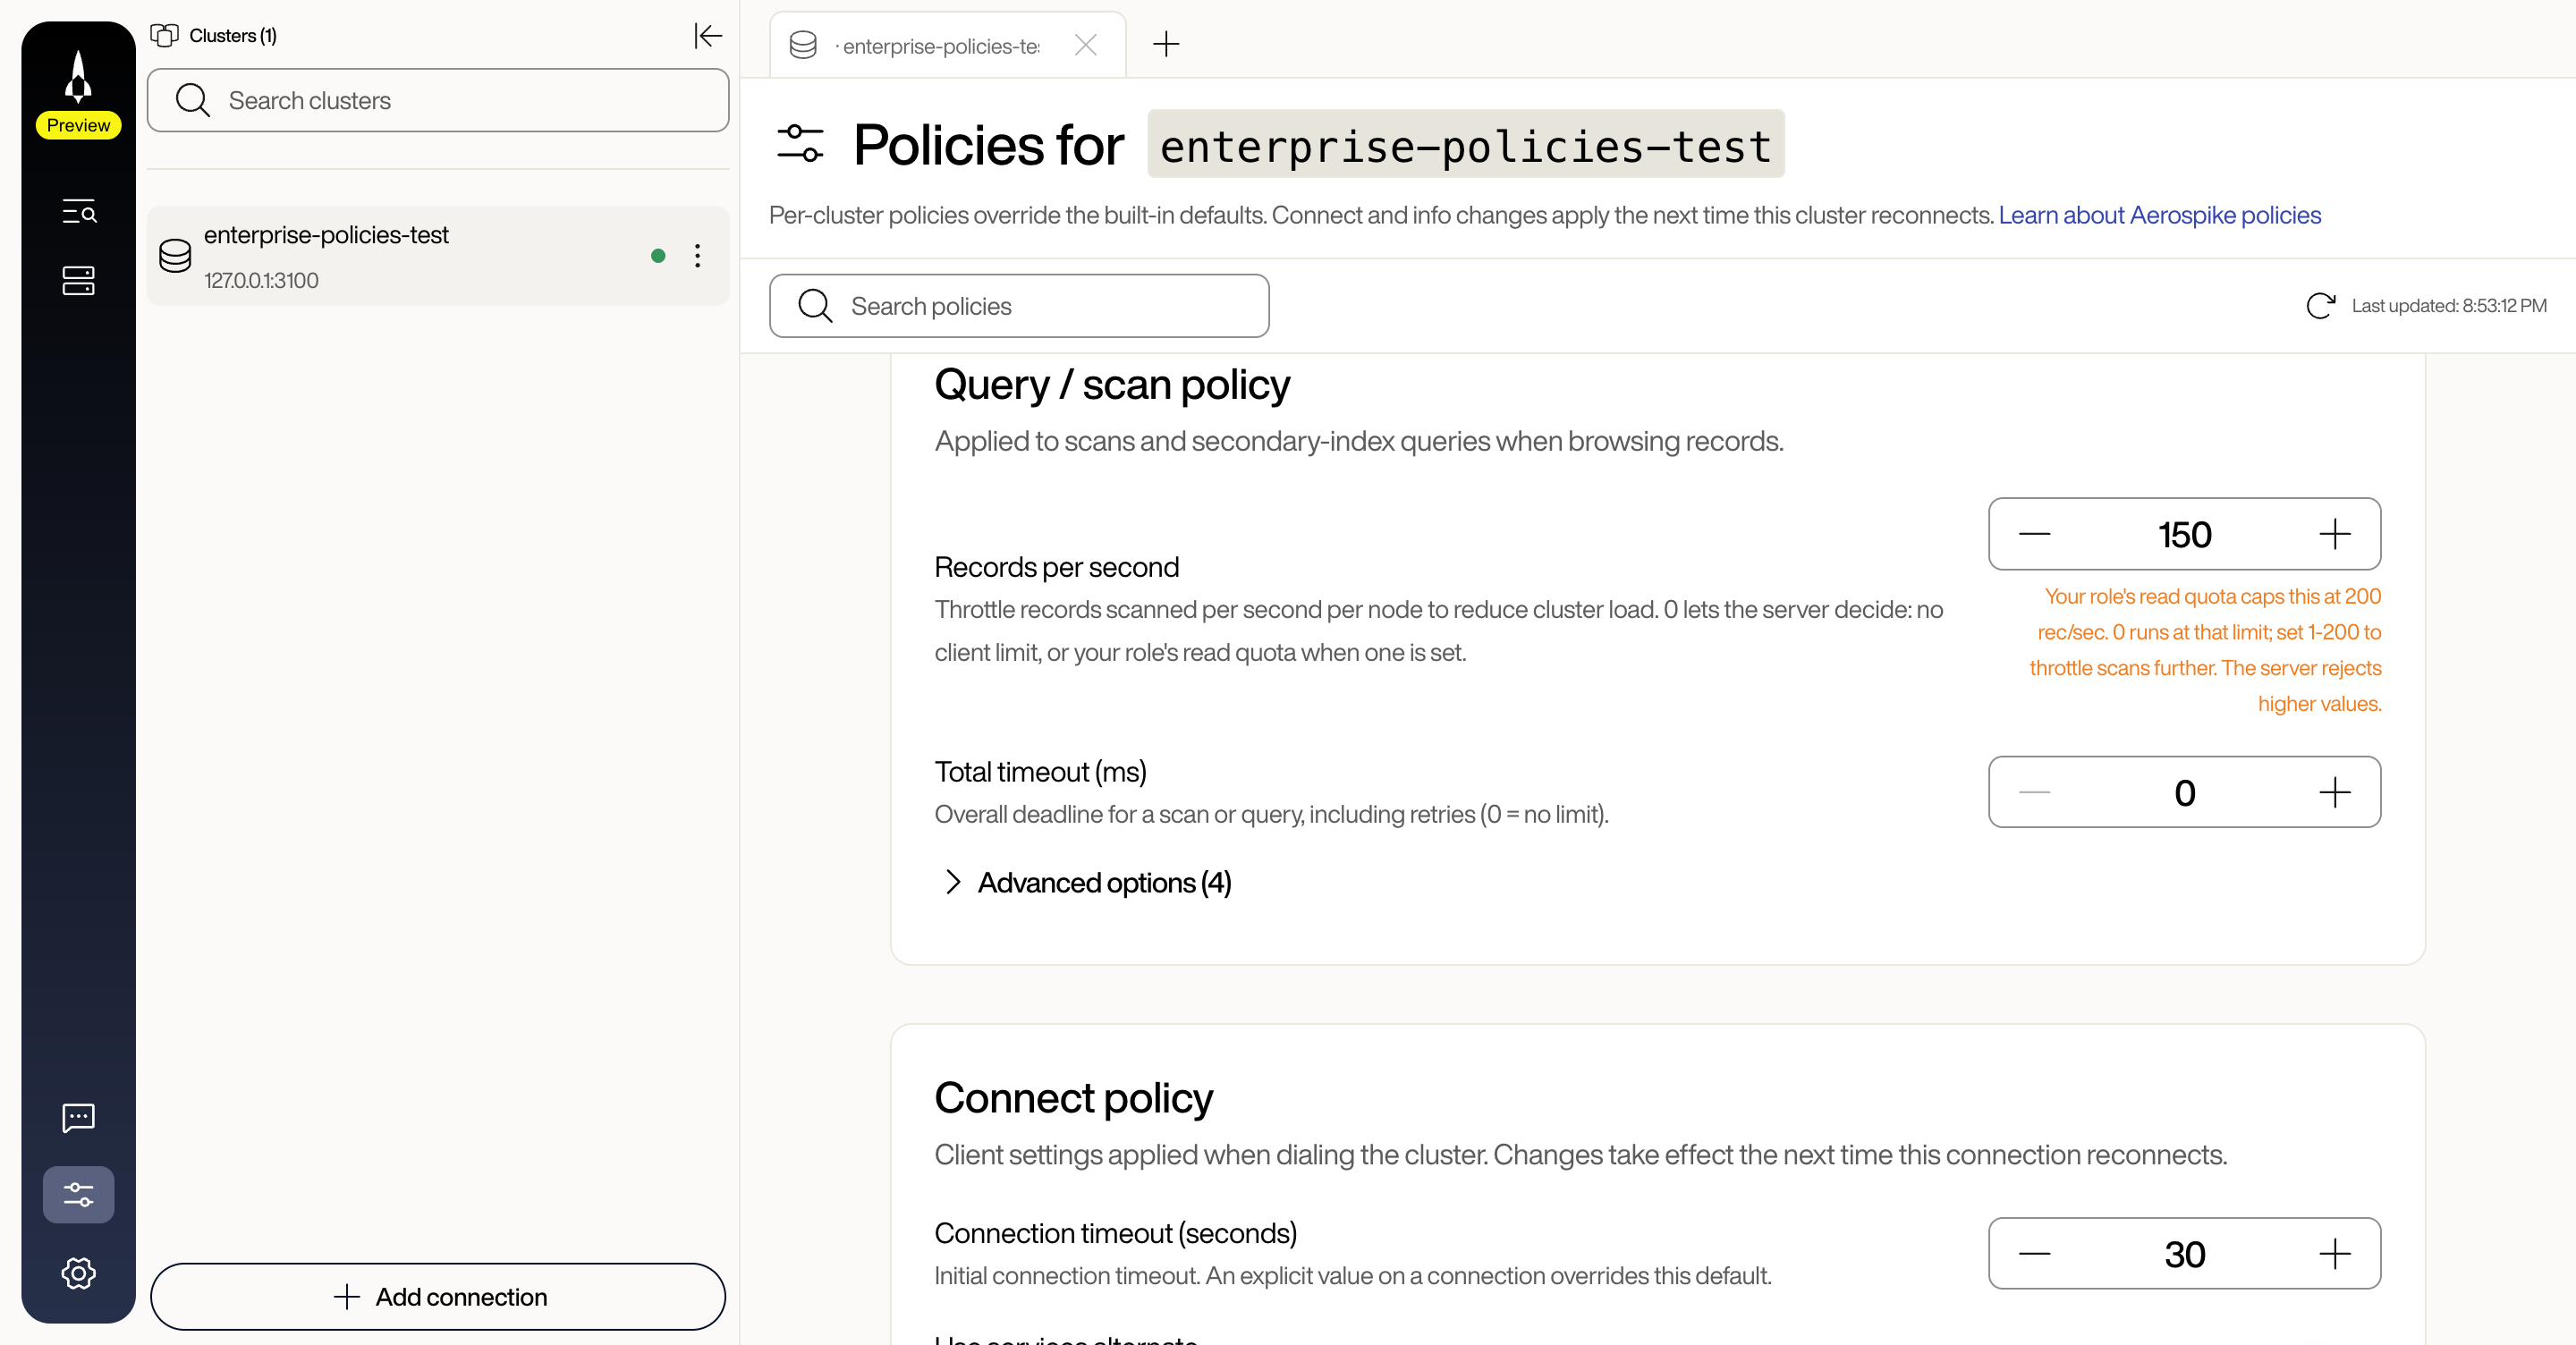Click the orange read quota warning text
Viewport: 2576px width, 1345px height.
2205,650
